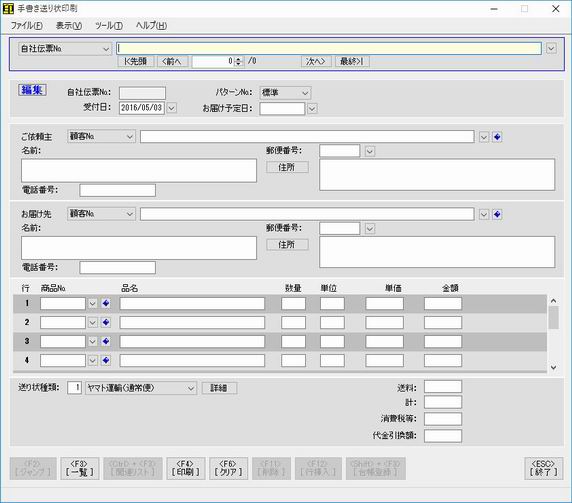Viewport: 572px width, 503px height.
Task: Open the お届け予定日 date picker dropdown
Action: 312,108
